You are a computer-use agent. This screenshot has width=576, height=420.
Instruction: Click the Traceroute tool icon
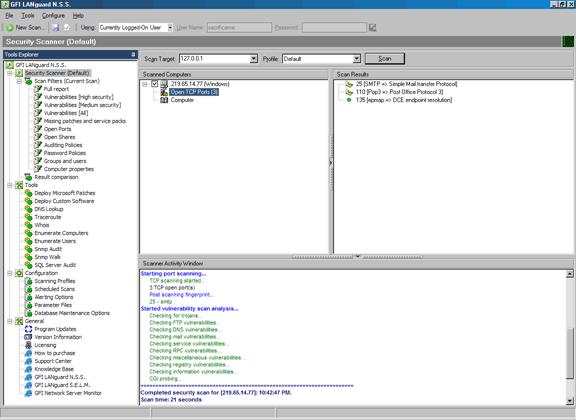tap(28, 217)
